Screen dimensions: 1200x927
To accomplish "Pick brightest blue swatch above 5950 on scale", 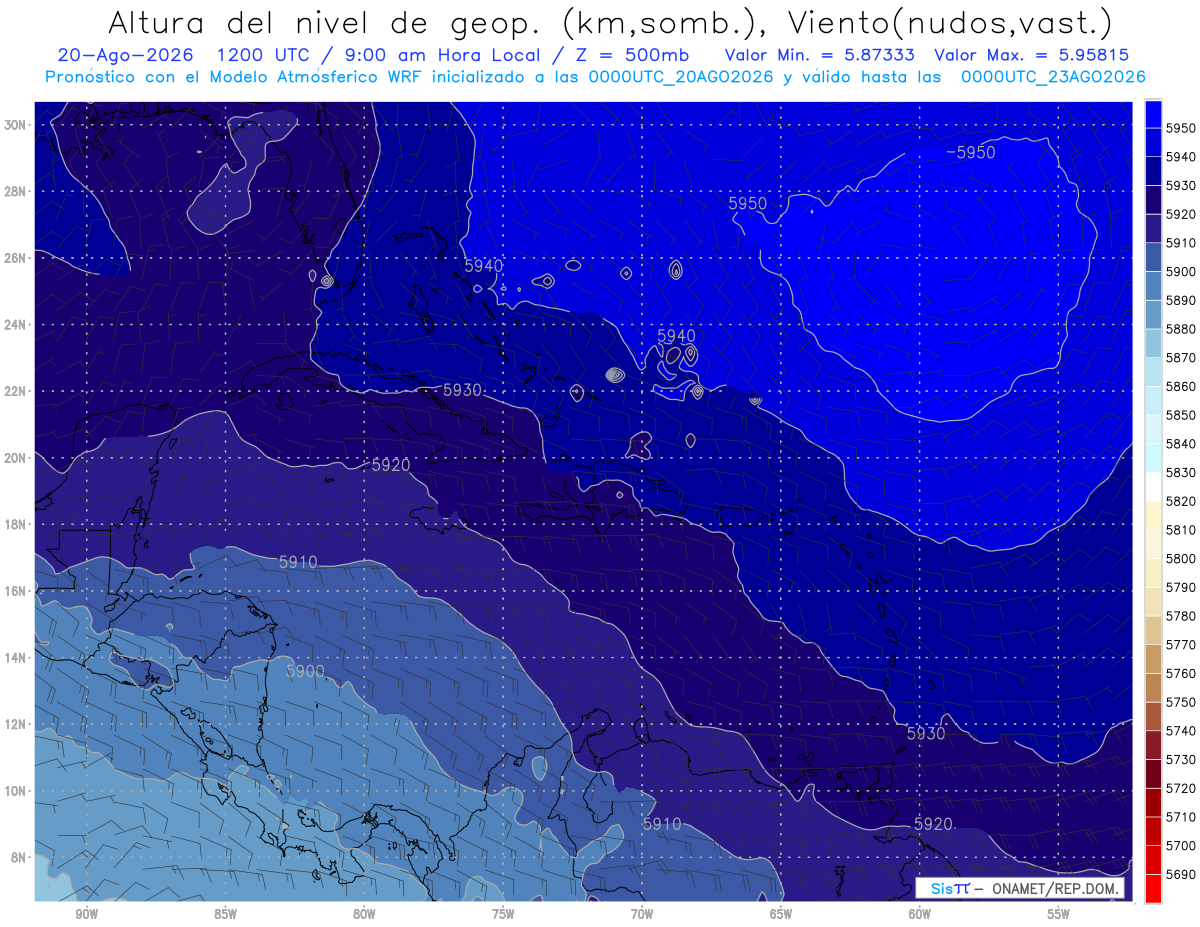I will 1153,113.
